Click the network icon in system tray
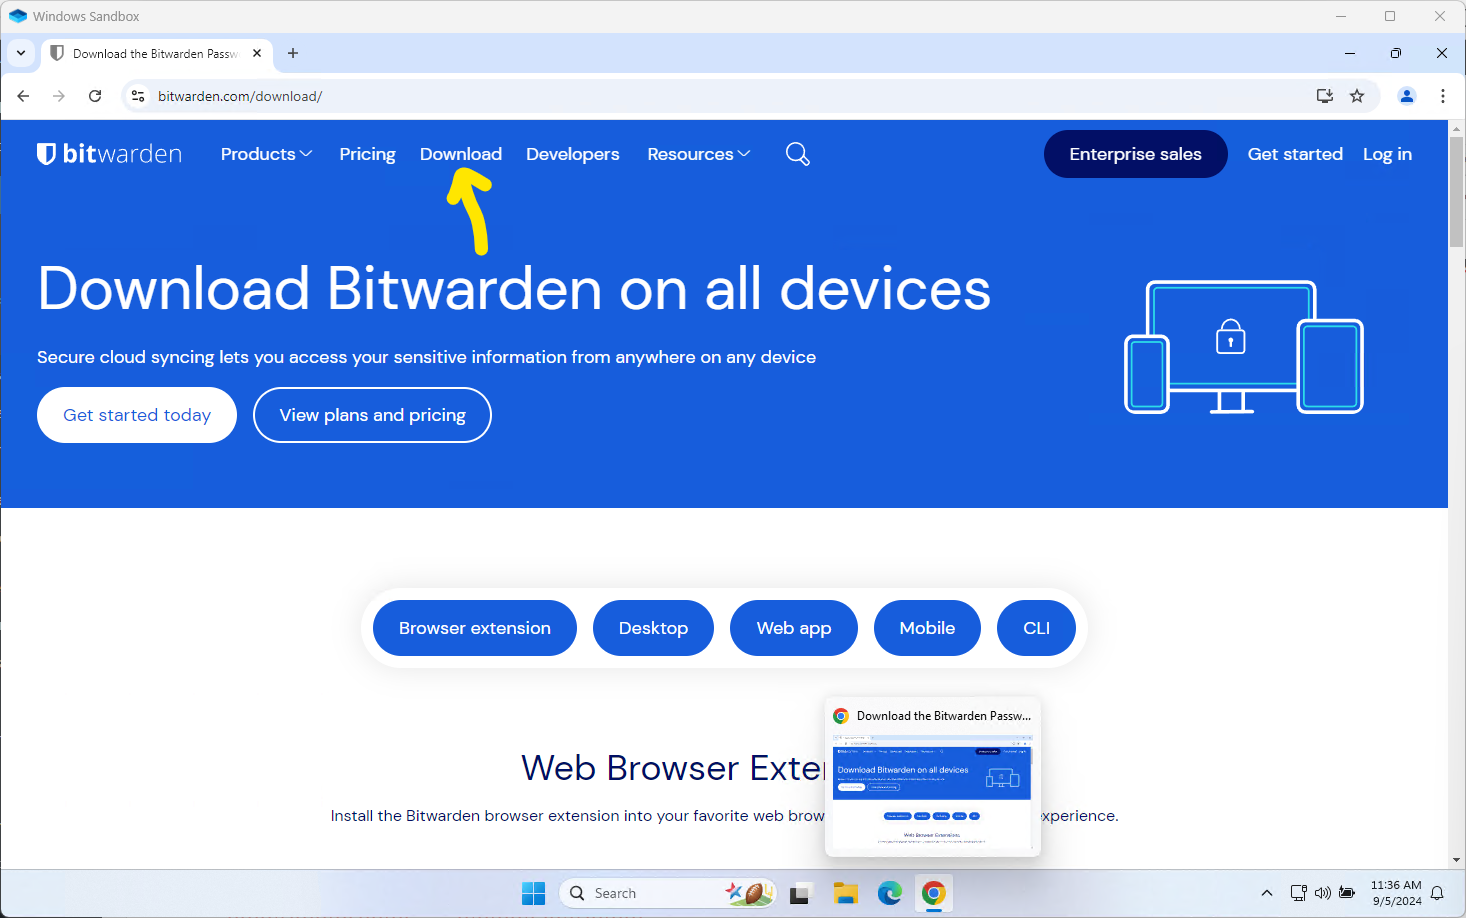The height and width of the screenshot is (918, 1466). [x=1299, y=893]
